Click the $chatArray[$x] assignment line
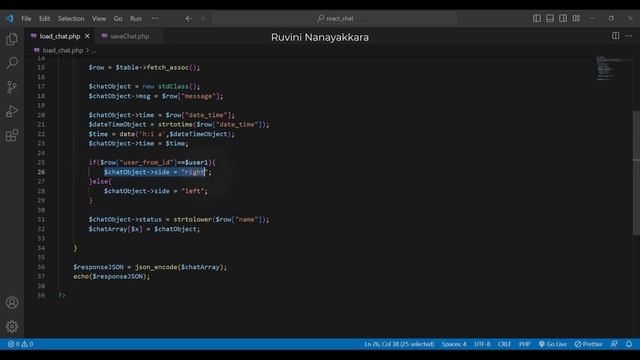 [x=144, y=229]
